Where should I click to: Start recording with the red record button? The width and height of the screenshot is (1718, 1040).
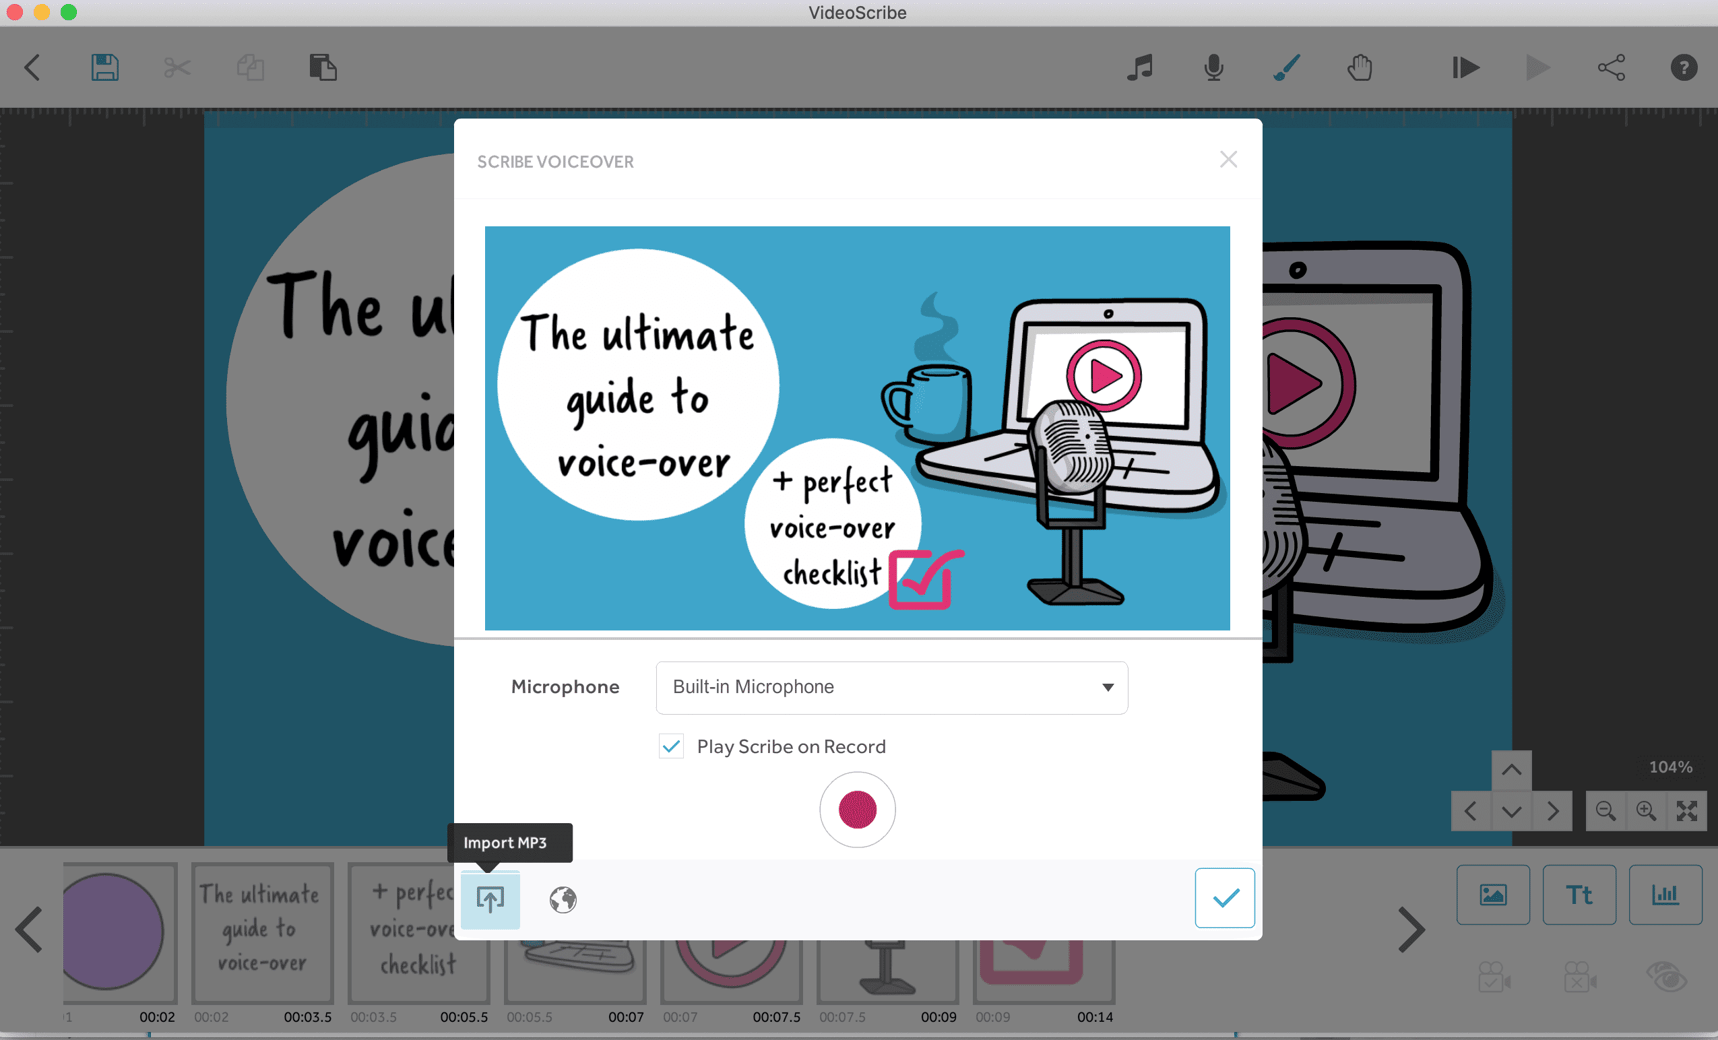[857, 810]
